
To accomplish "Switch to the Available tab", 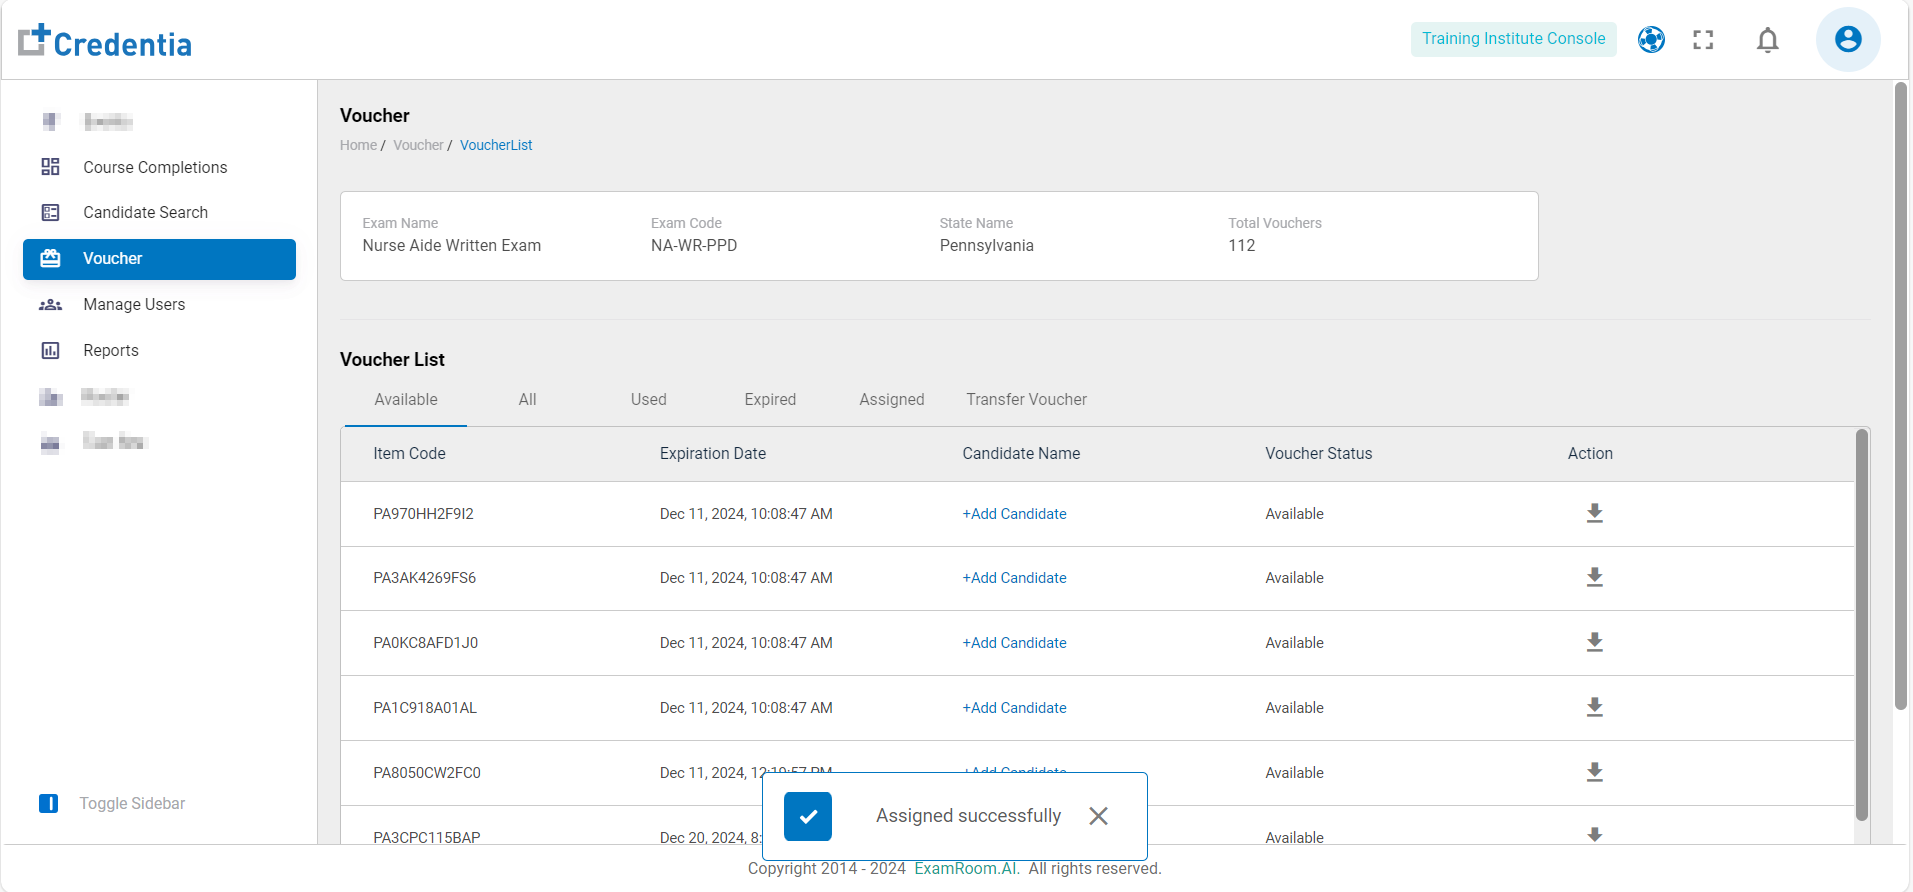I will pyautogui.click(x=406, y=399).
